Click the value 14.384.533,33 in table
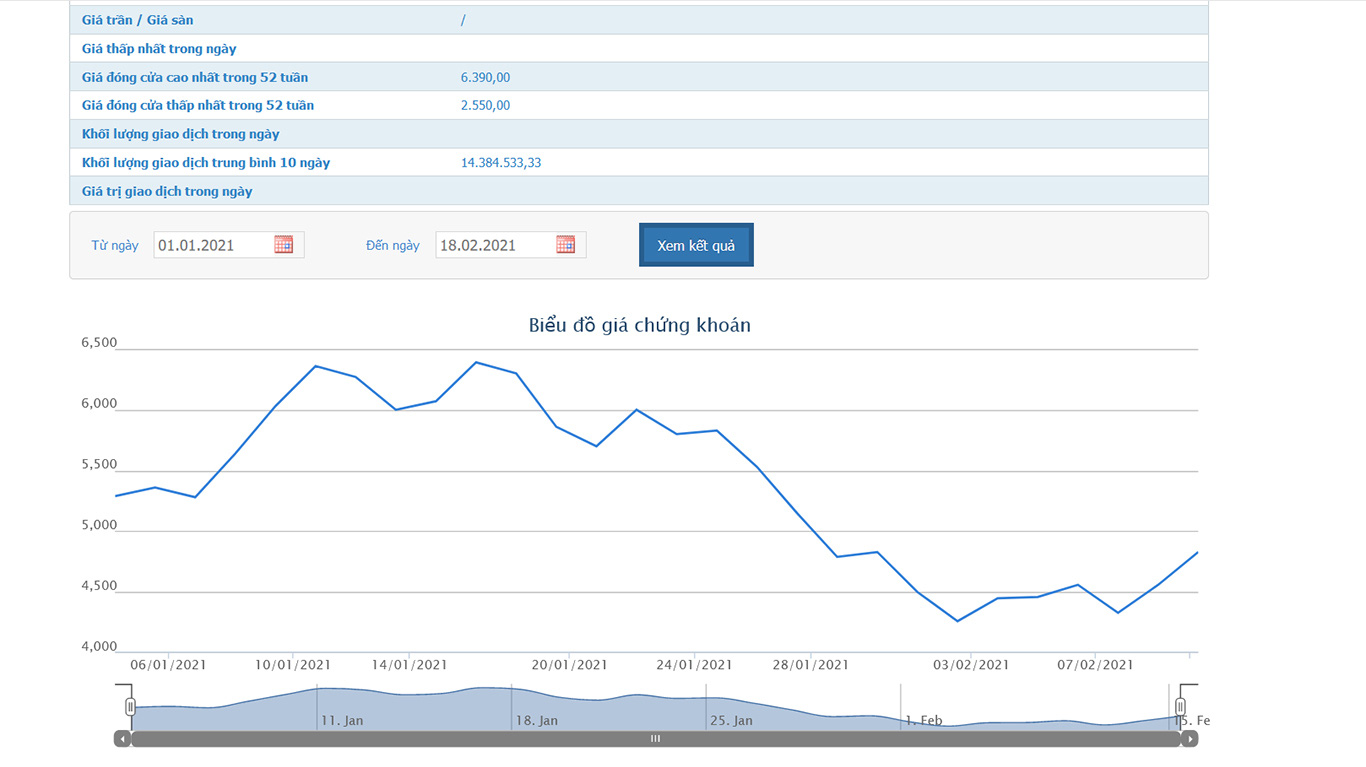Image resolution: width=1366 pixels, height=767 pixels. tap(501, 162)
